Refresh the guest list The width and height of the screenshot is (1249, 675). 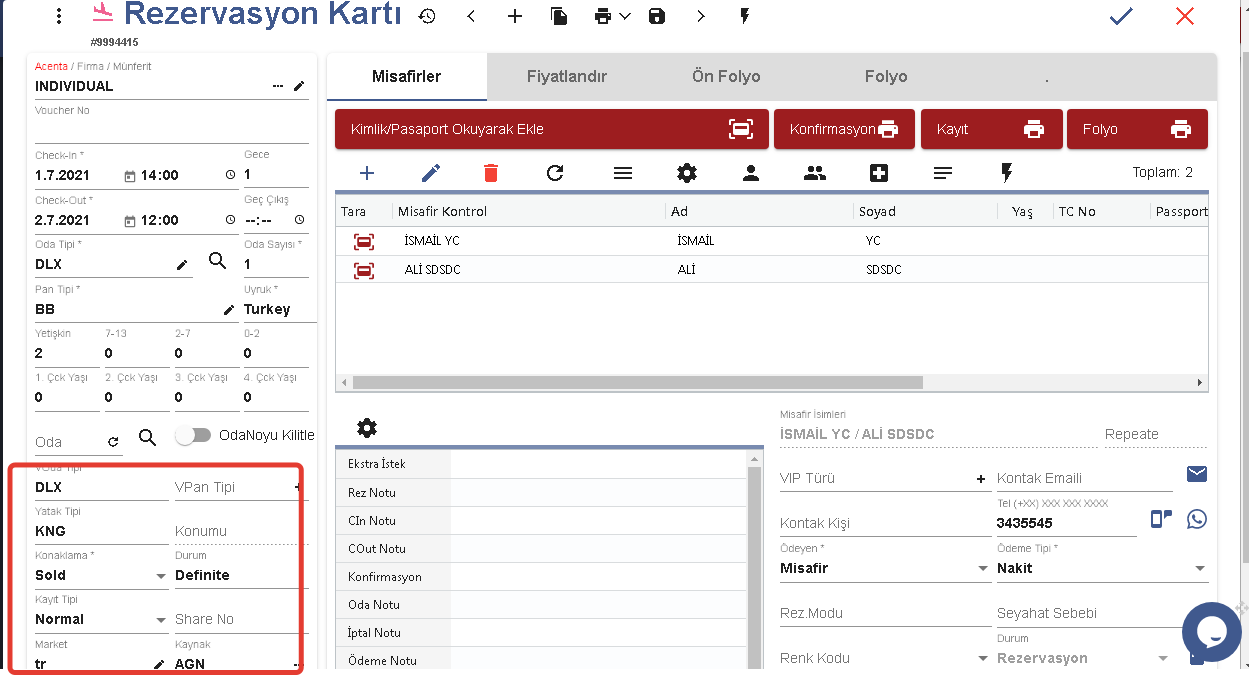click(x=555, y=173)
